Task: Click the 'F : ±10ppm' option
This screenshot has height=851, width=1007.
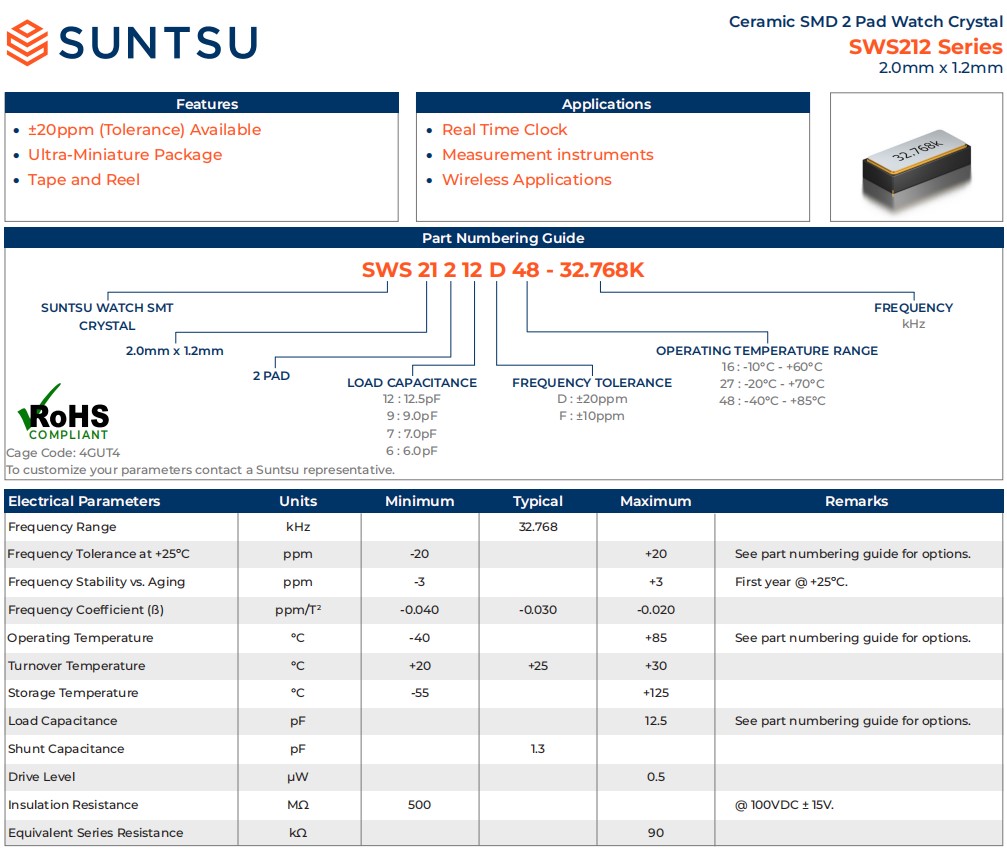Action: [x=591, y=416]
